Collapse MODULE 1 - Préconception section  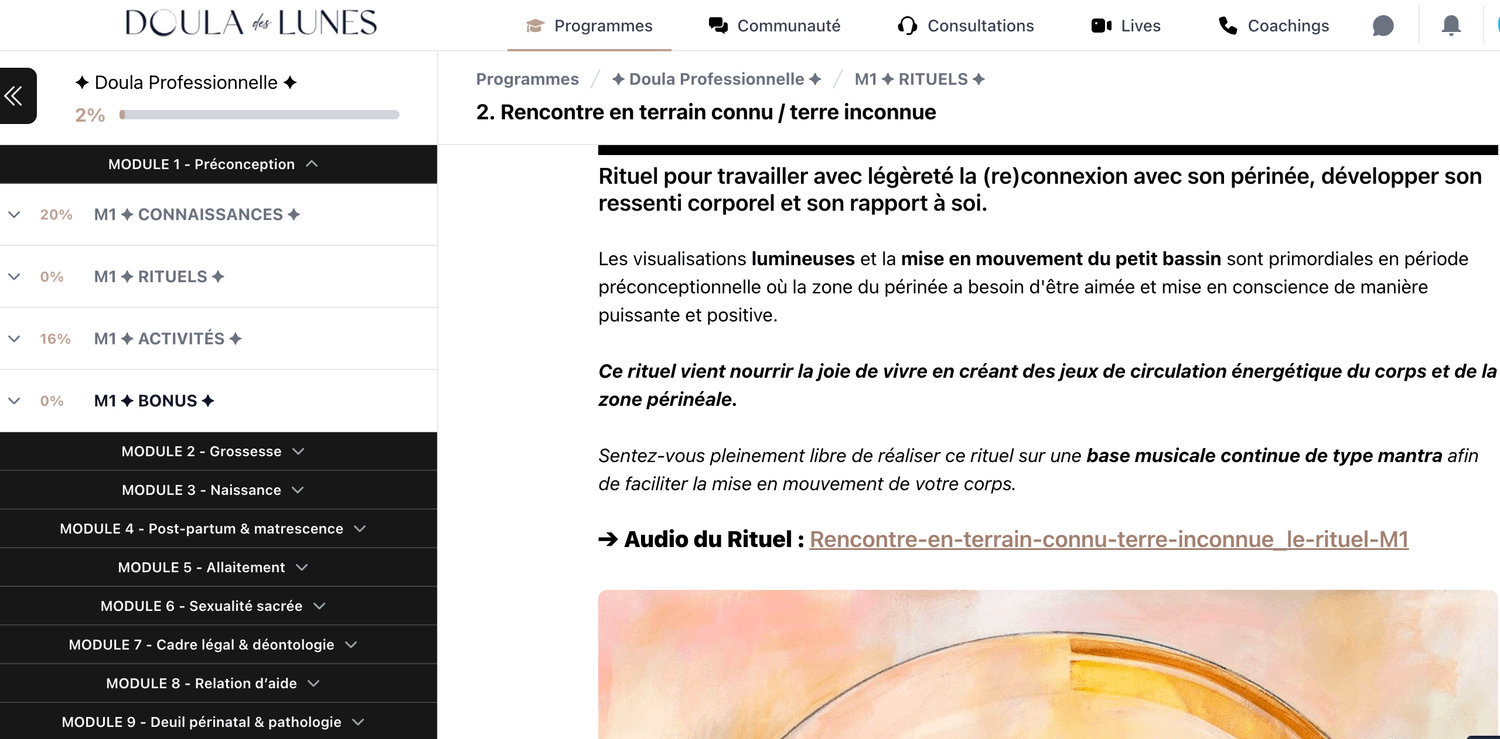(218, 164)
